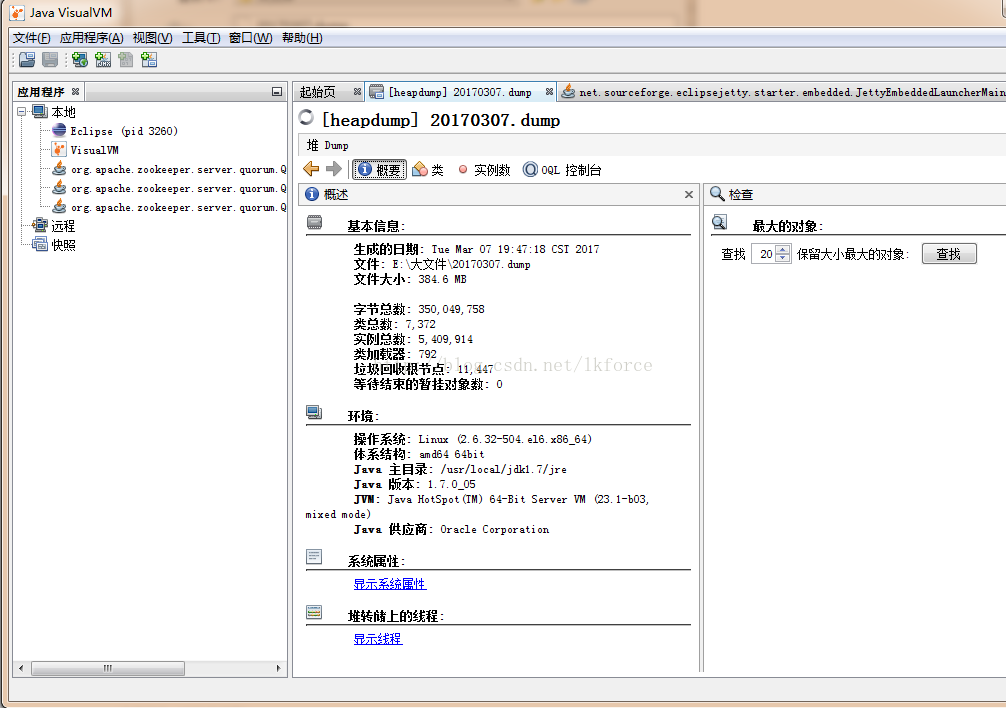Collapse the 本地 tree node

(x=21, y=112)
